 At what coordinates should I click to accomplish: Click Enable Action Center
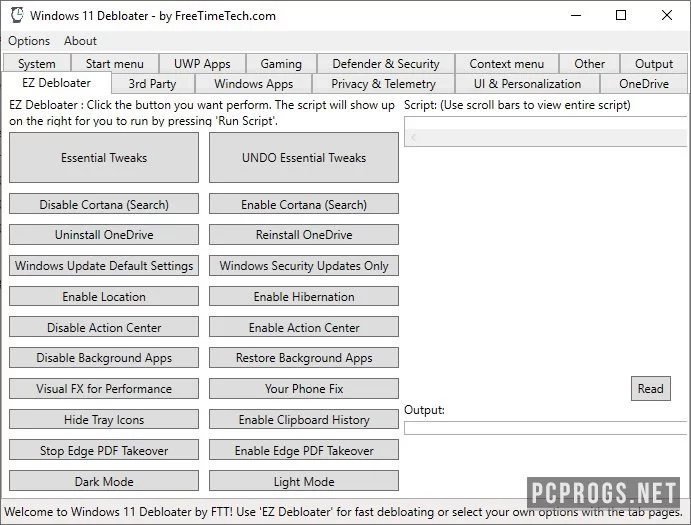[x=304, y=327]
